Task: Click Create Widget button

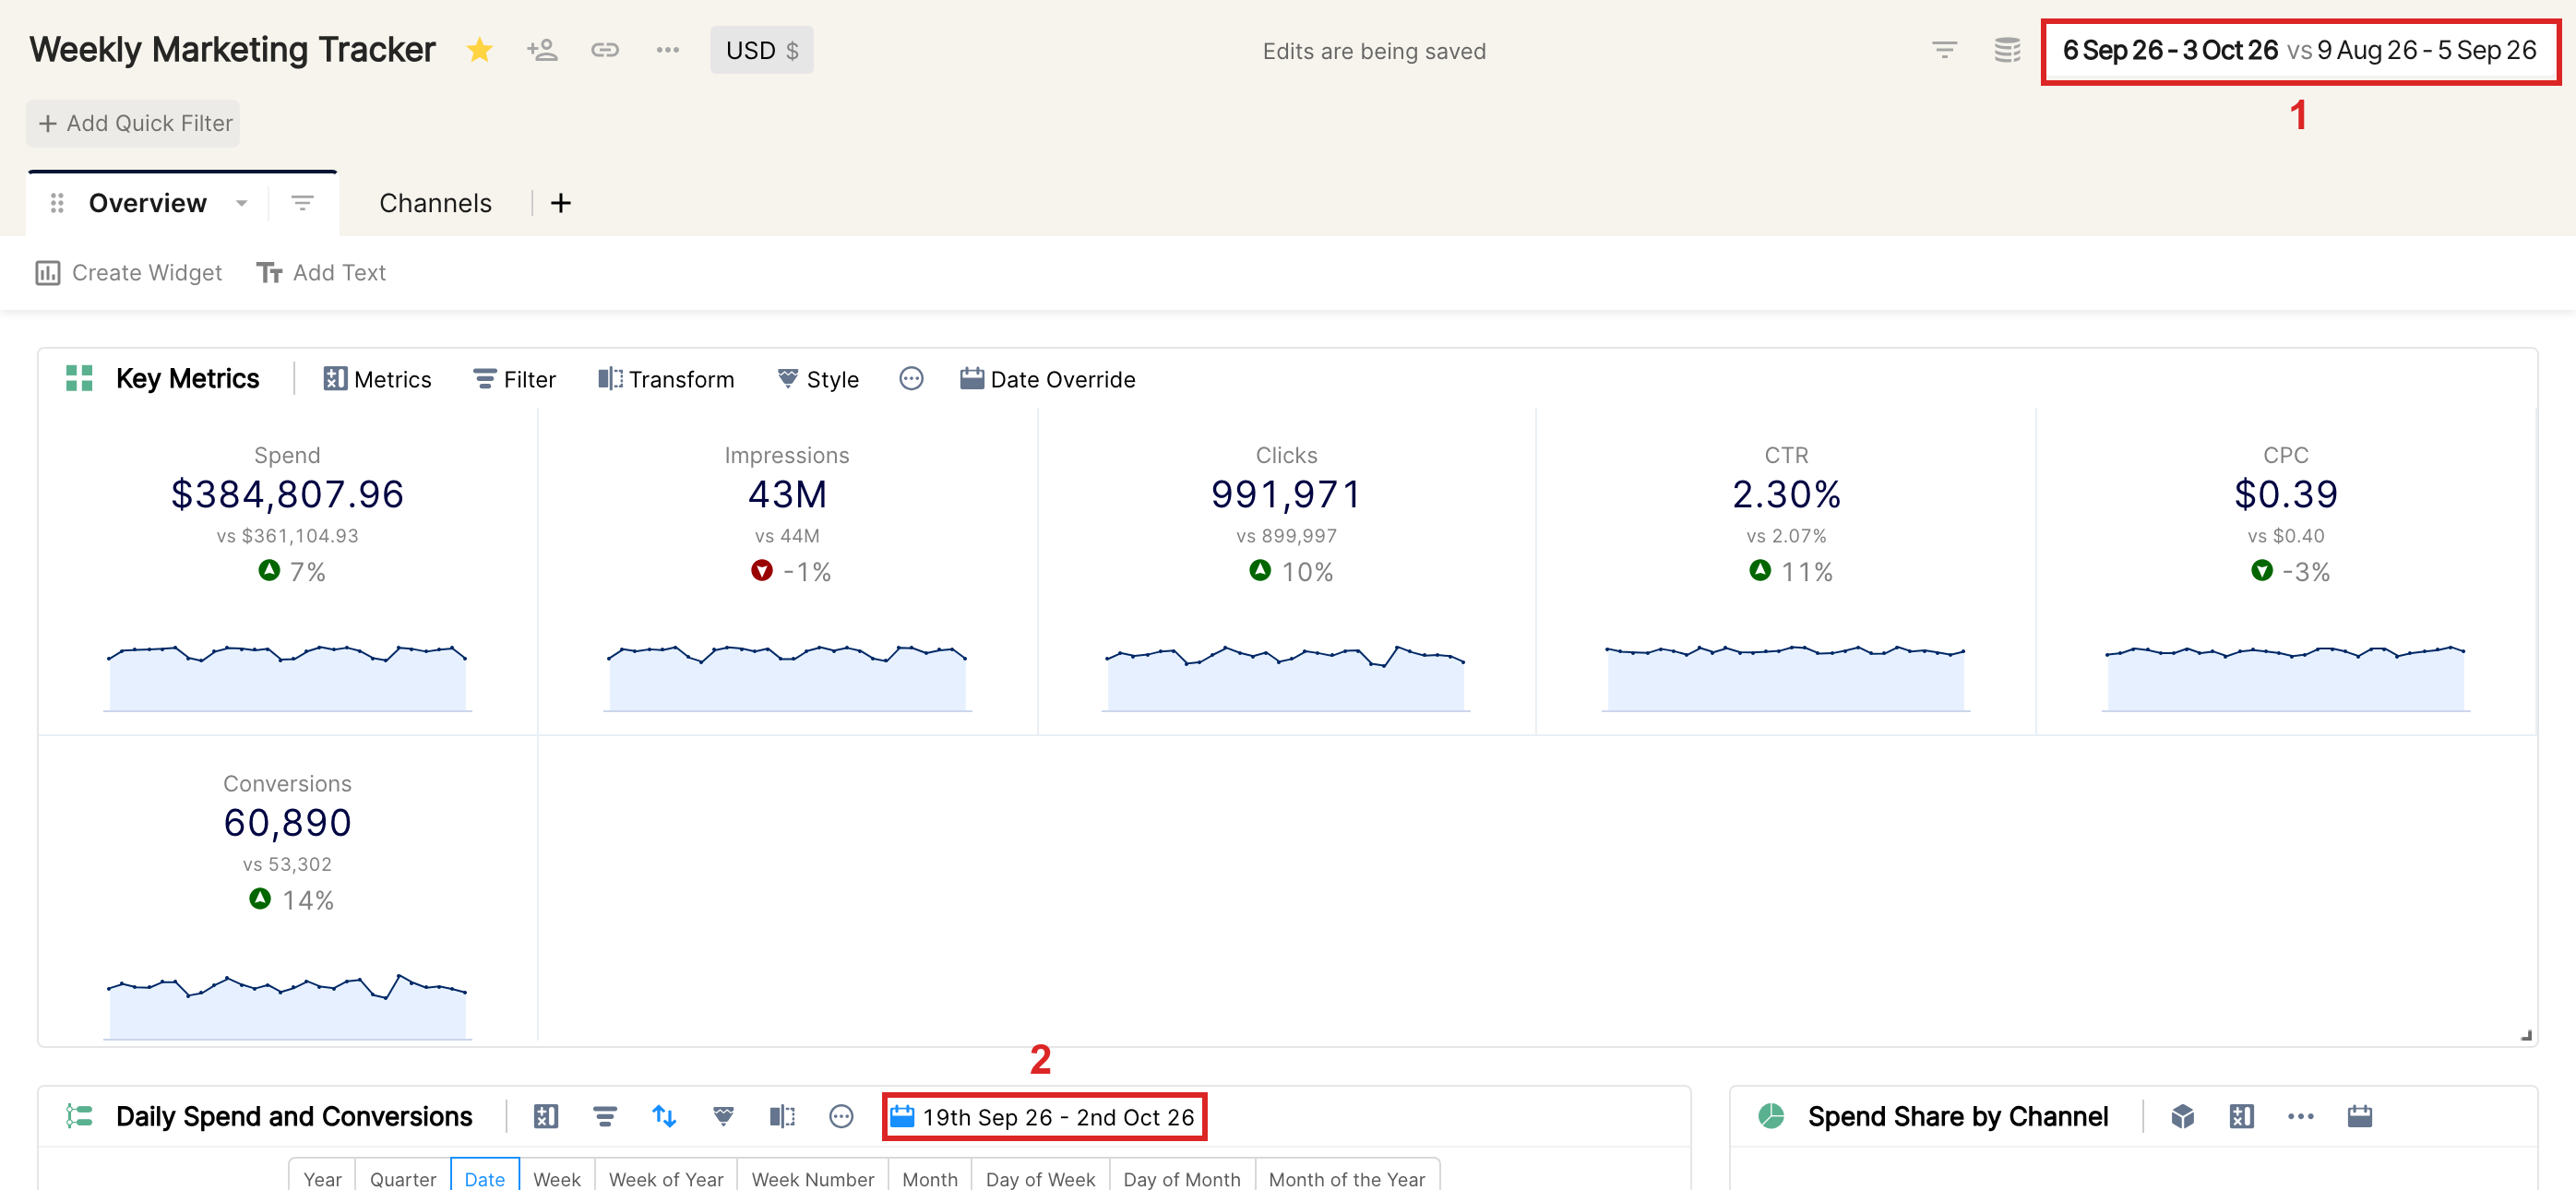Action: click(x=129, y=272)
